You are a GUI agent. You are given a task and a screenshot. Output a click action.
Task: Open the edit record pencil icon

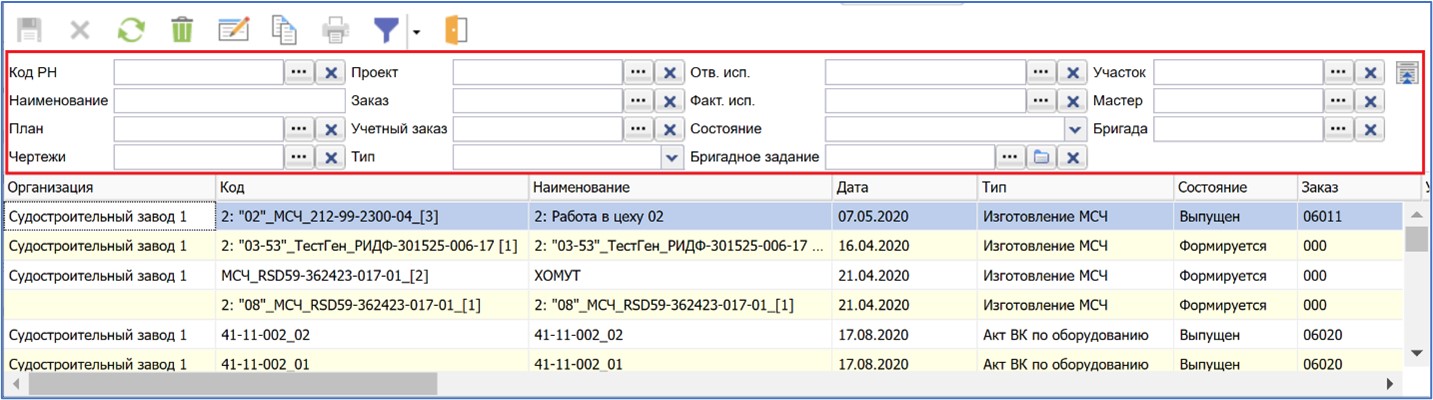[233, 30]
